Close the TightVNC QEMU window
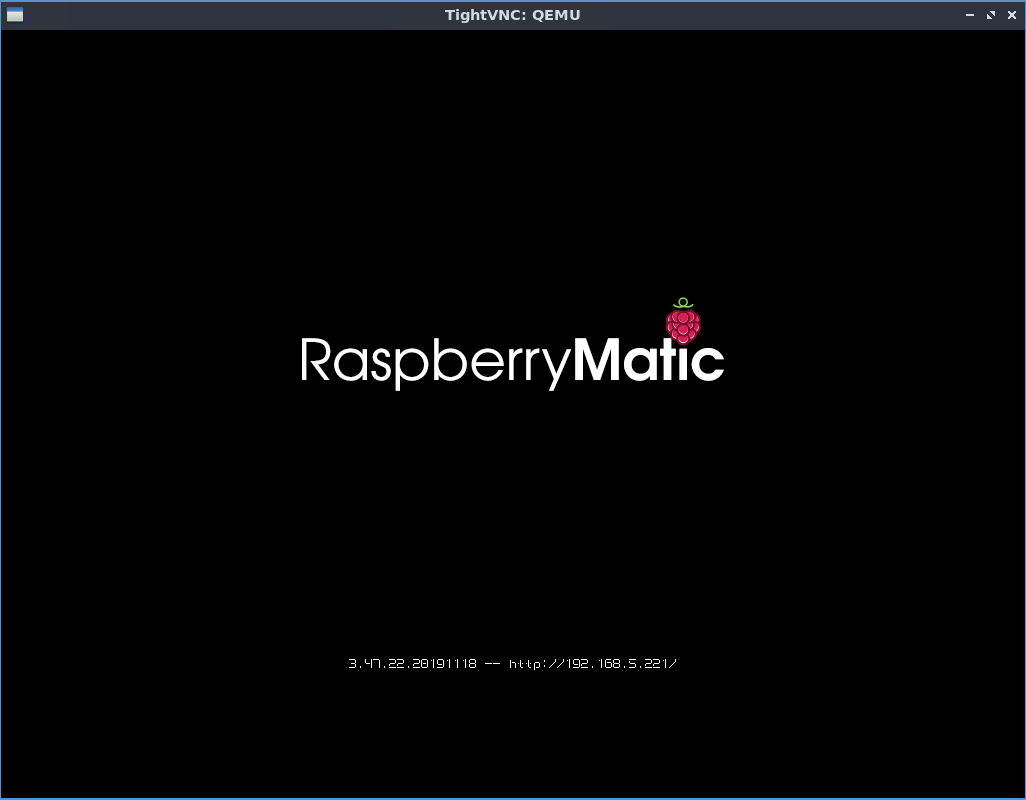 pyautogui.click(x=1012, y=15)
